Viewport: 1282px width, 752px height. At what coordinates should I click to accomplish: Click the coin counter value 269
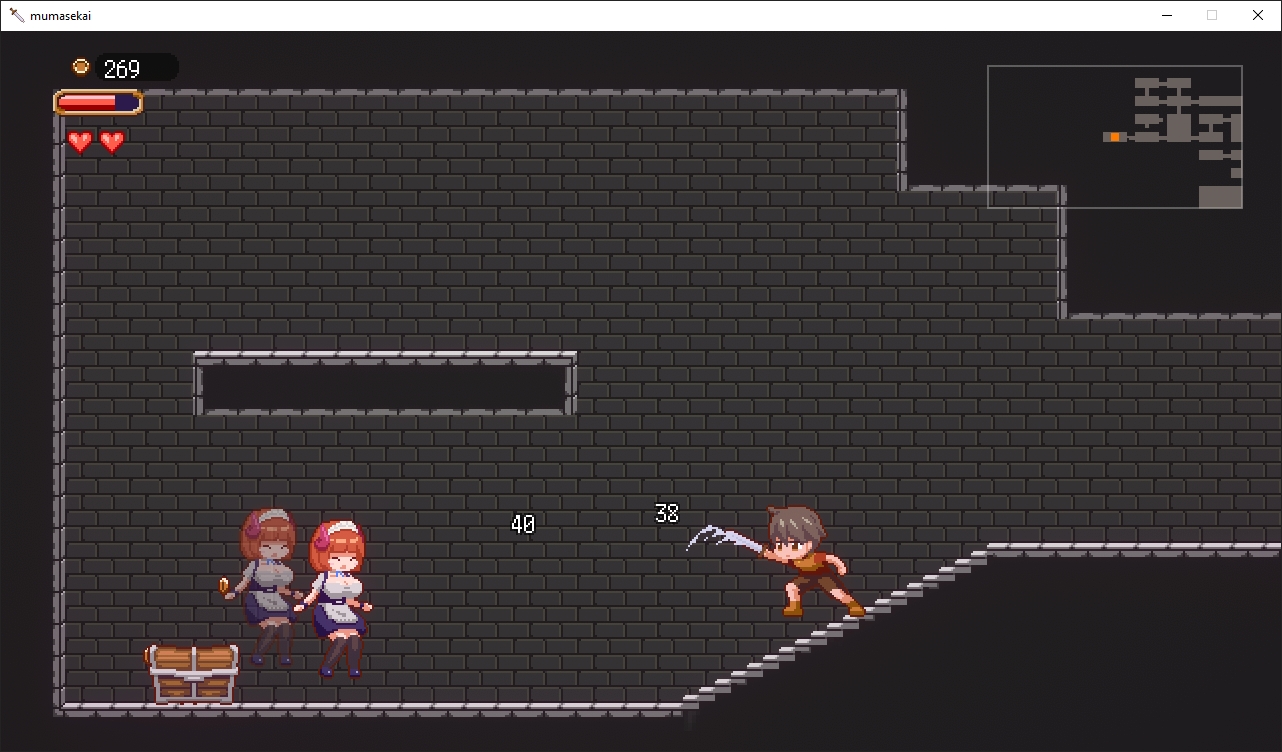coord(122,68)
